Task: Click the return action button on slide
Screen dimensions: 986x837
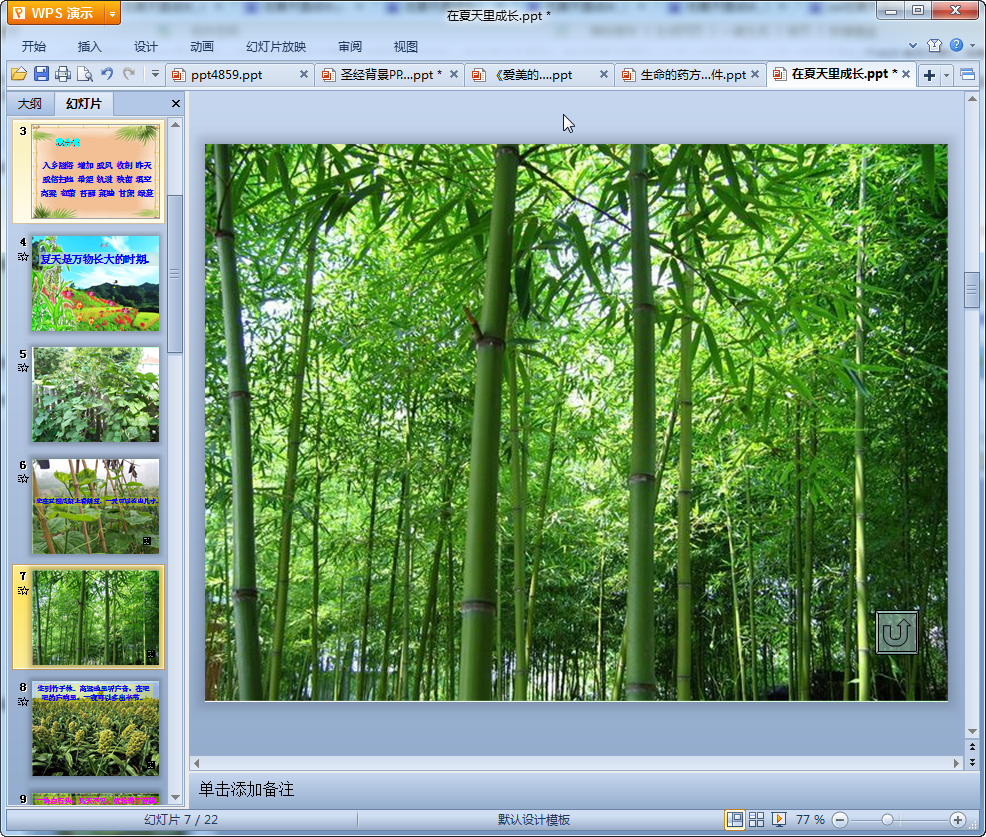Action: click(897, 632)
